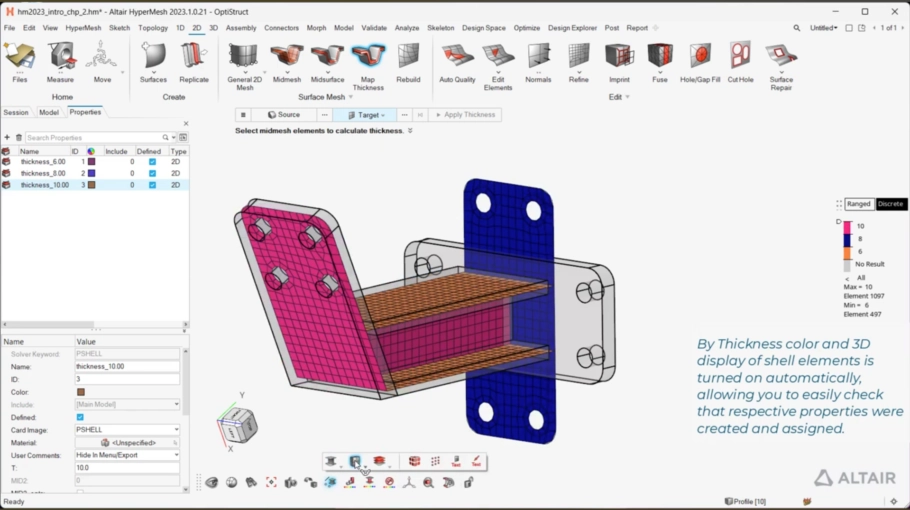The image size is (910, 510).
Task: Click the Apply Thickness button
Action: pyautogui.click(x=465, y=115)
